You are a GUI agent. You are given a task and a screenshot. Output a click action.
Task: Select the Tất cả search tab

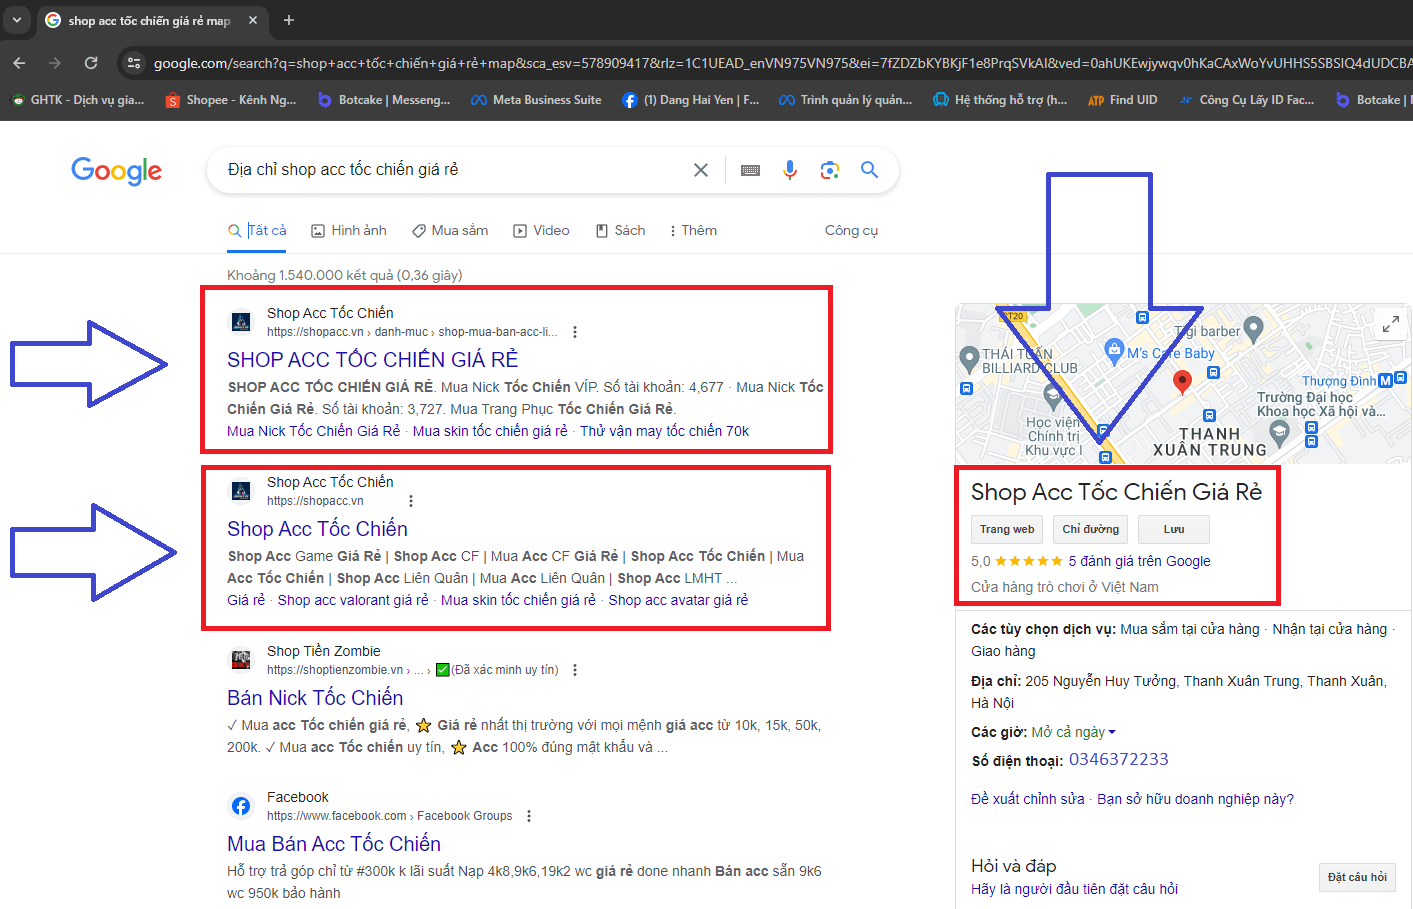click(x=257, y=230)
